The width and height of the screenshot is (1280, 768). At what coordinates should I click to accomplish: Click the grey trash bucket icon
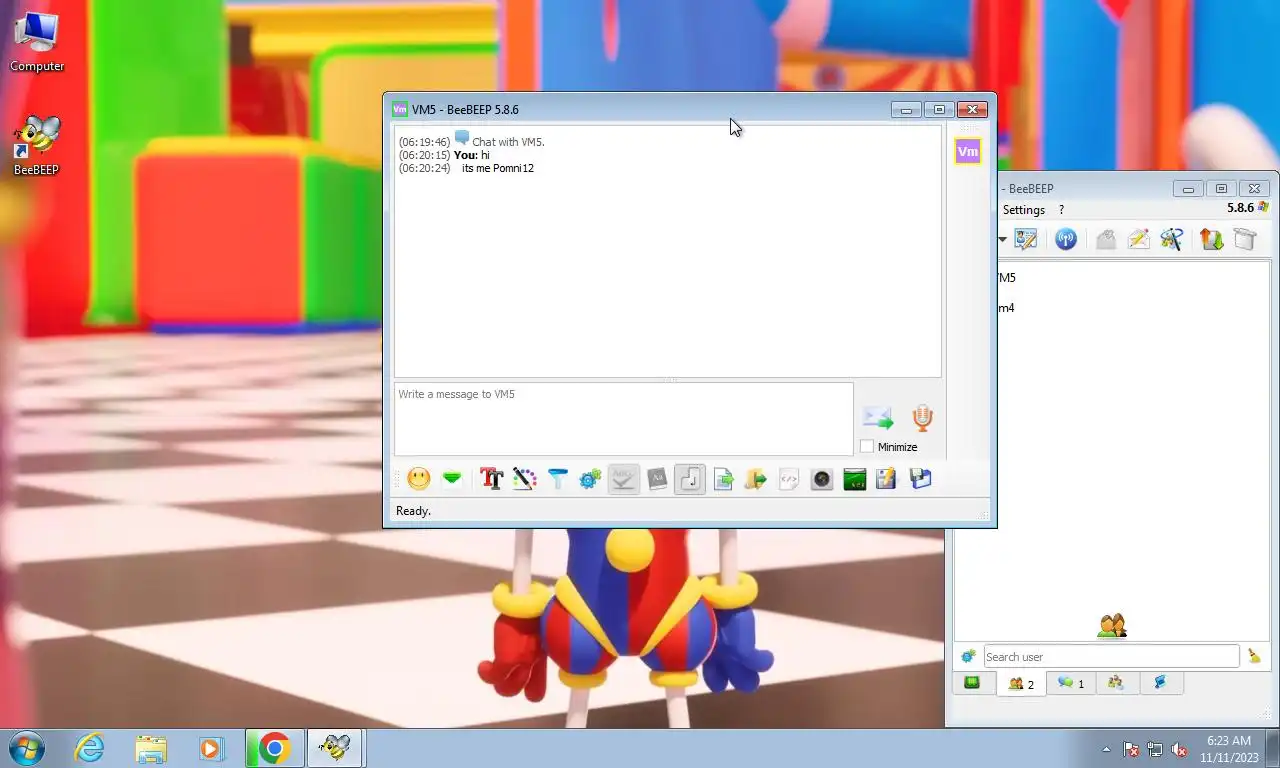[x=1245, y=239]
